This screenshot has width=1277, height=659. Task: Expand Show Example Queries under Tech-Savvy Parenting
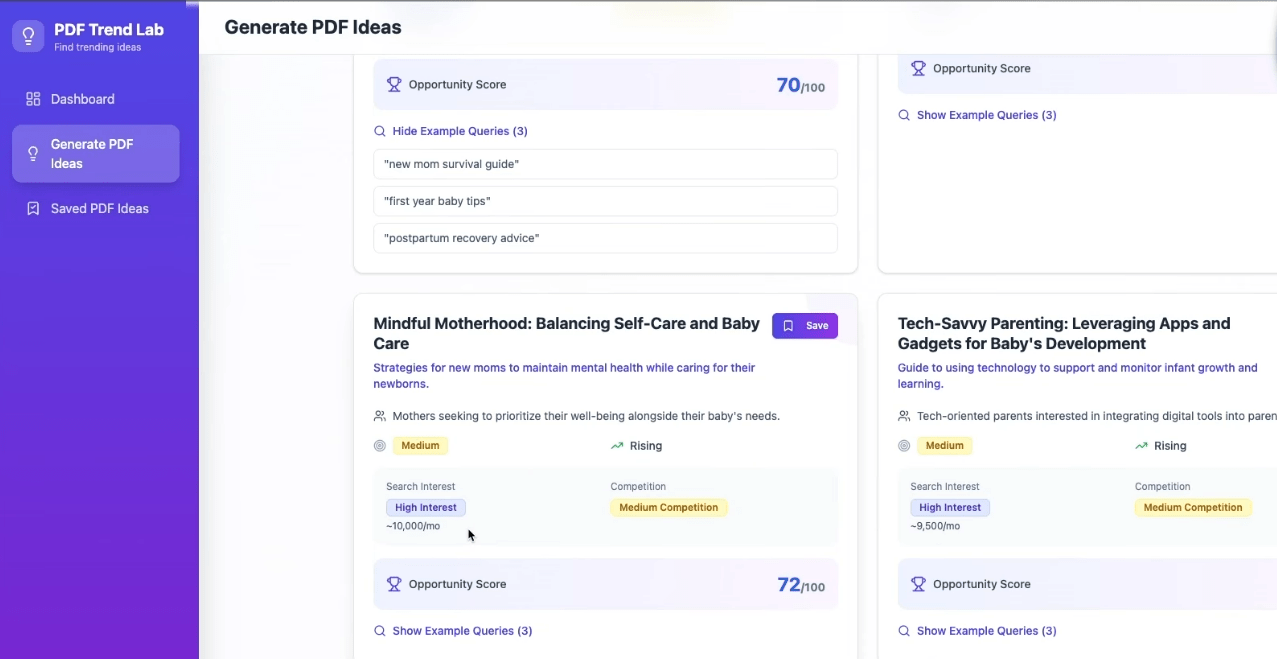point(985,631)
